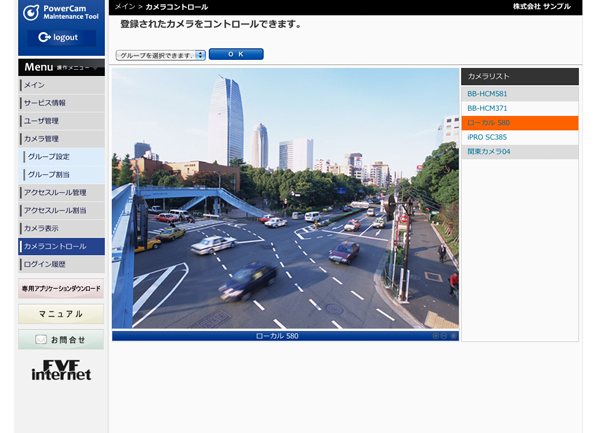Go to ユーザ管理 menu item
Screen dimensions: 600x433
coord(61,121)
